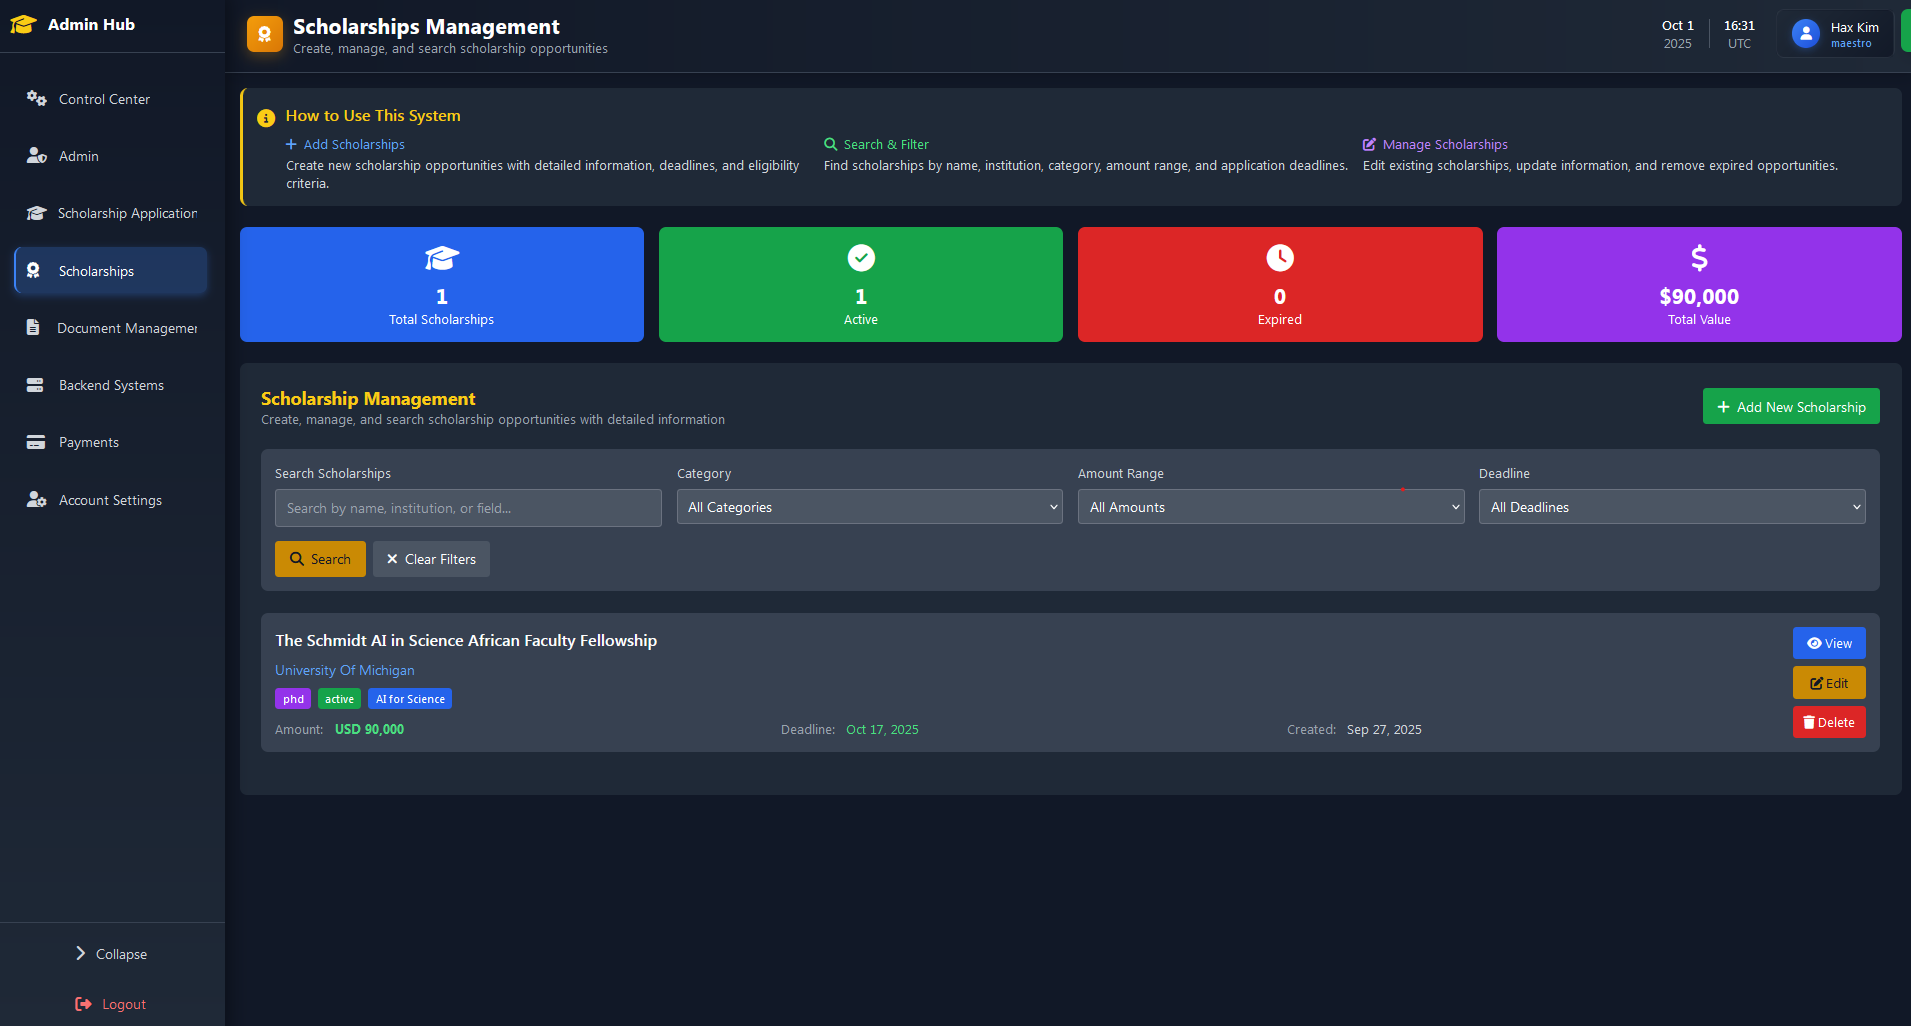The height and width of the screenshot is (1026, 1911).
Task: Open the All Categories dropdown
Action: (868, 507)
